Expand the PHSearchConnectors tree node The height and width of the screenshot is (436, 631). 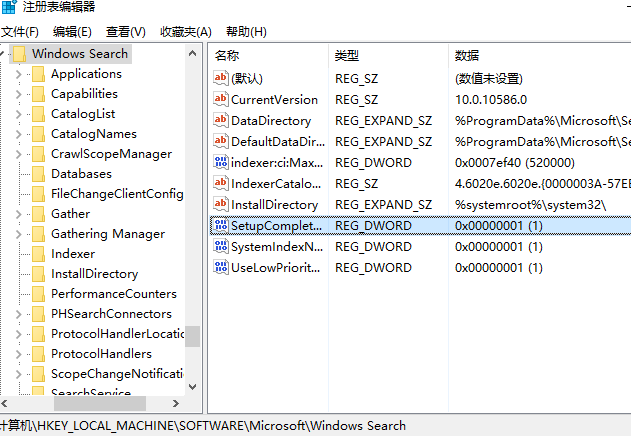pyautogui.click(x=18, y=314)
